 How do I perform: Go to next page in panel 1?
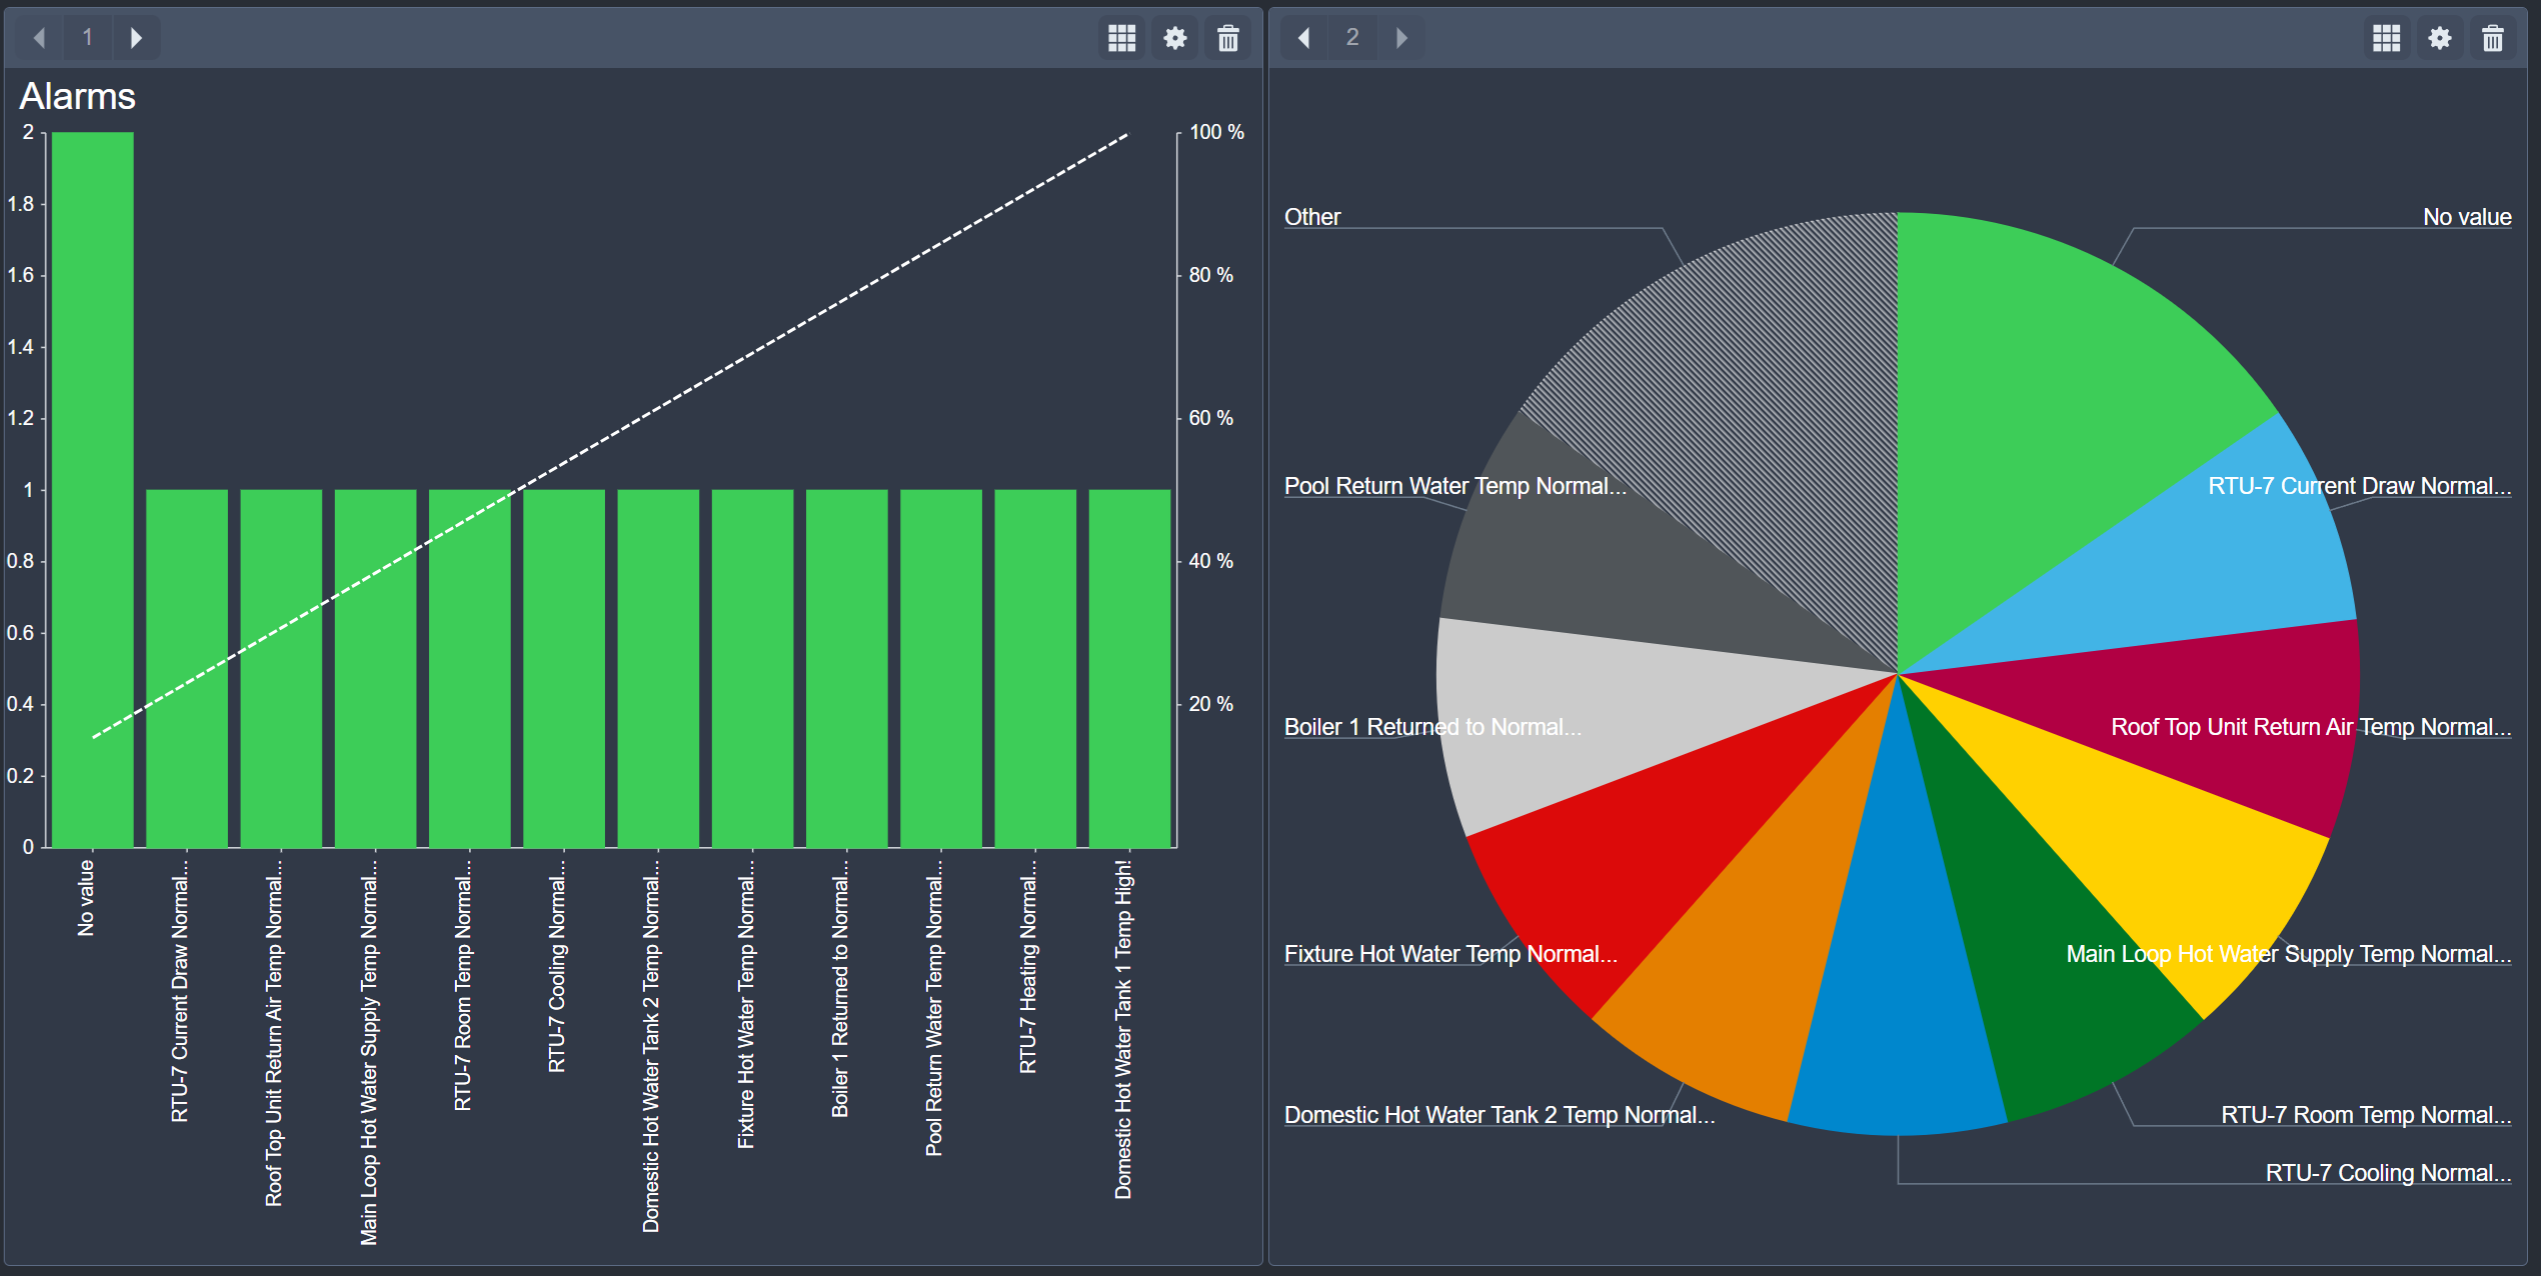(x=136, y=38)
